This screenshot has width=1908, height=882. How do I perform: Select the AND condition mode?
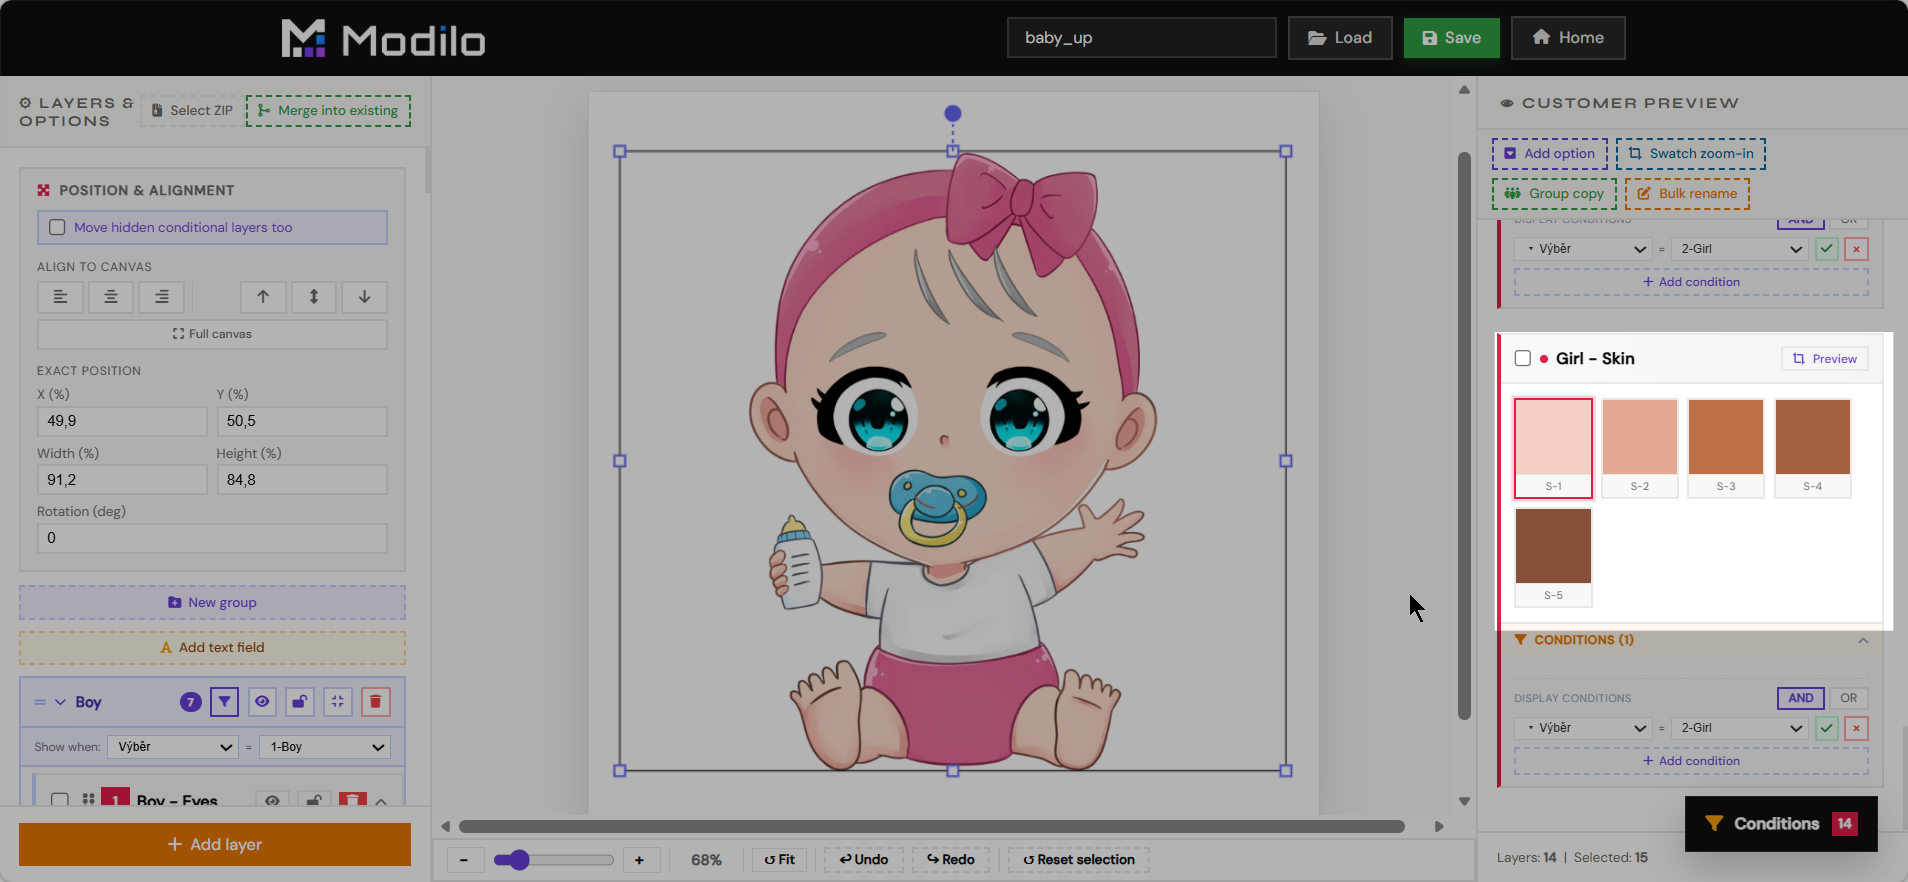click(1800, 698)
